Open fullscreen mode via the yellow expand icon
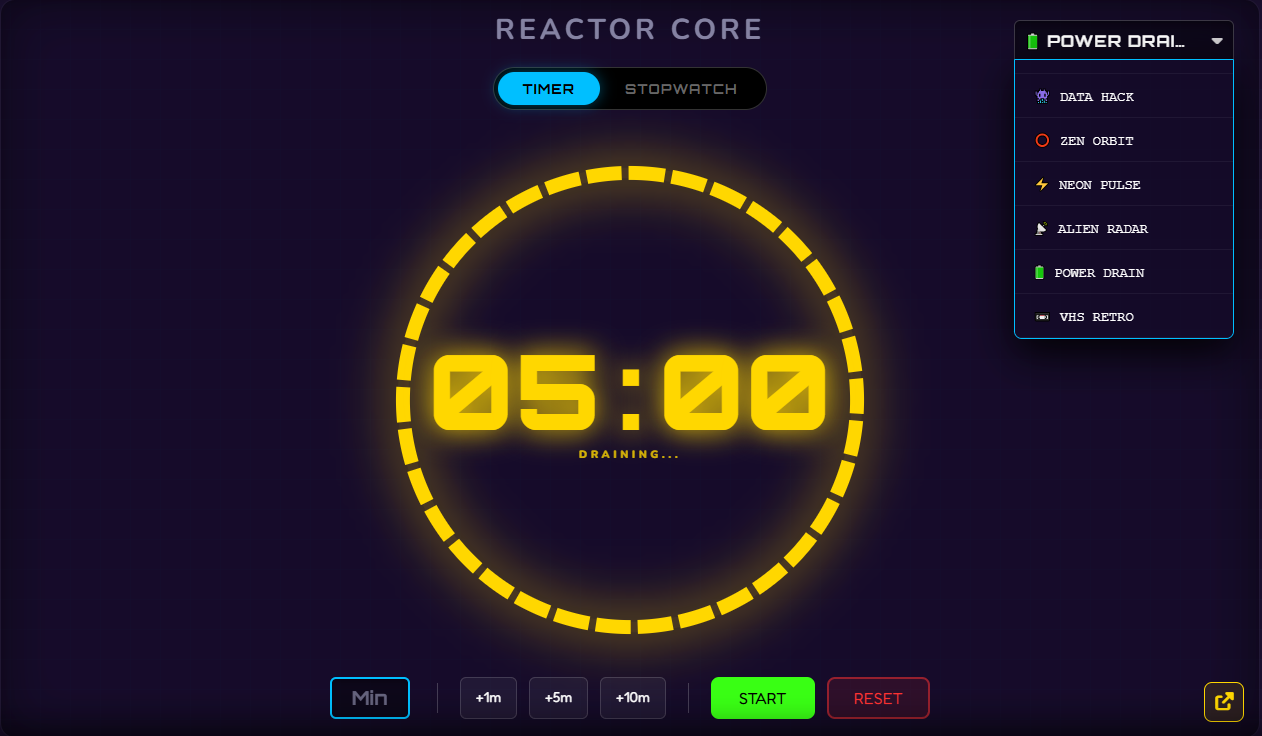This screenshot has height=736, width=1262. [1223, 701]
